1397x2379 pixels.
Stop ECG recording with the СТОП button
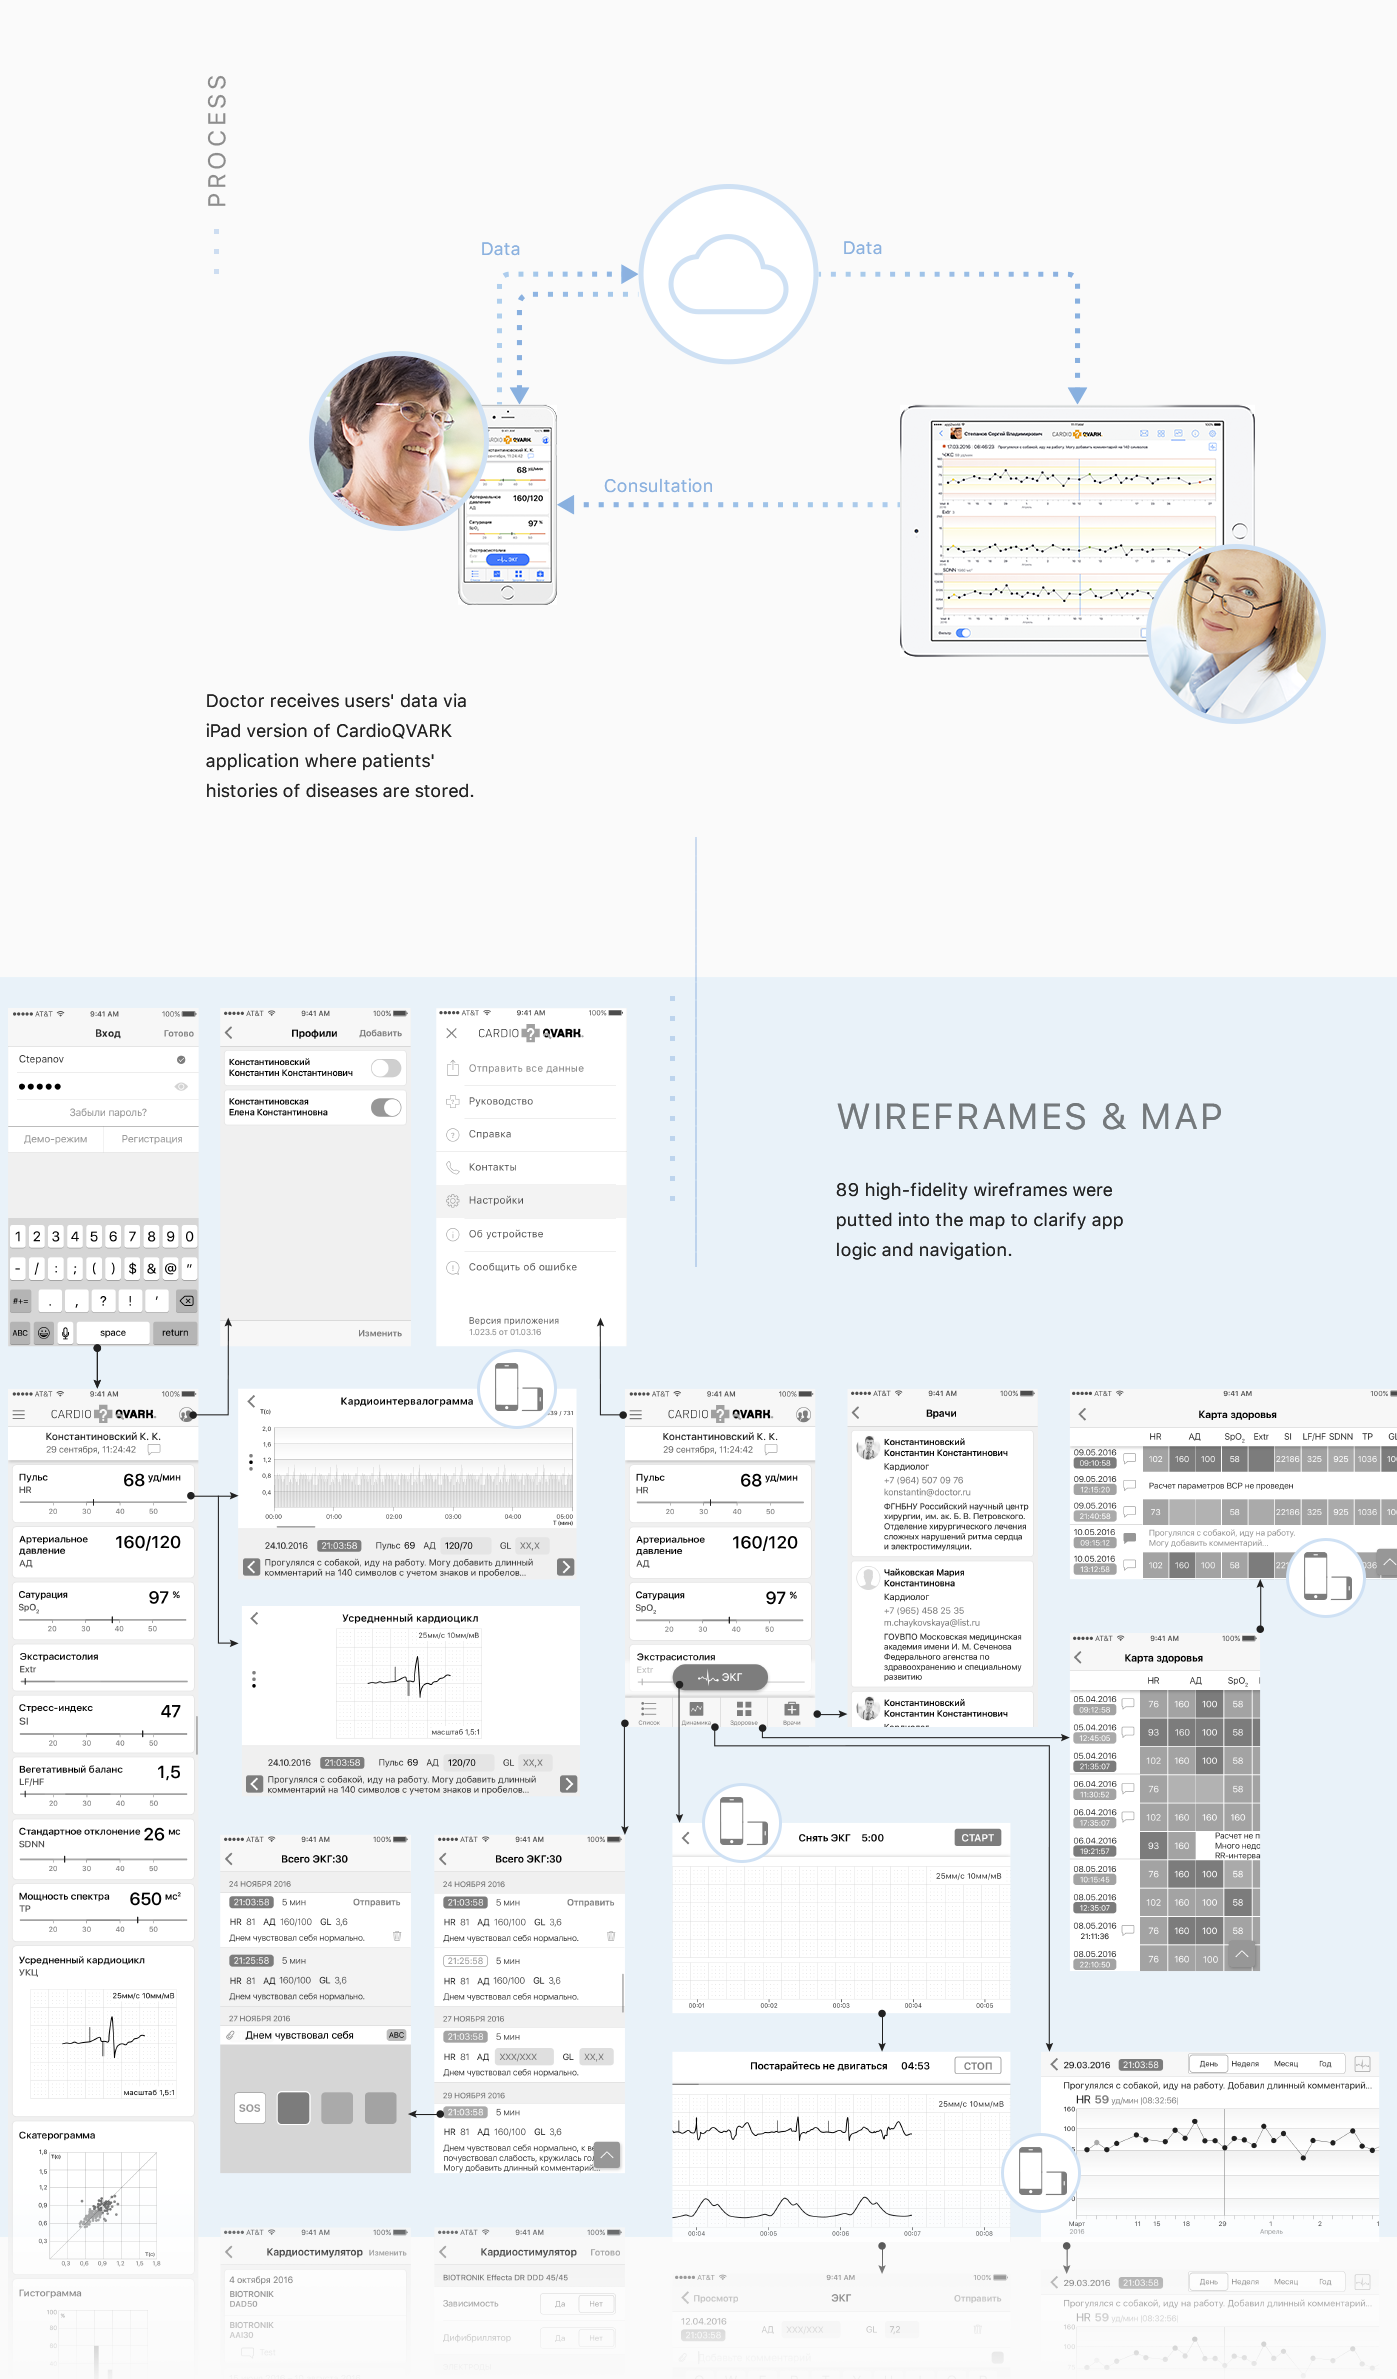tap(978, 2065)
